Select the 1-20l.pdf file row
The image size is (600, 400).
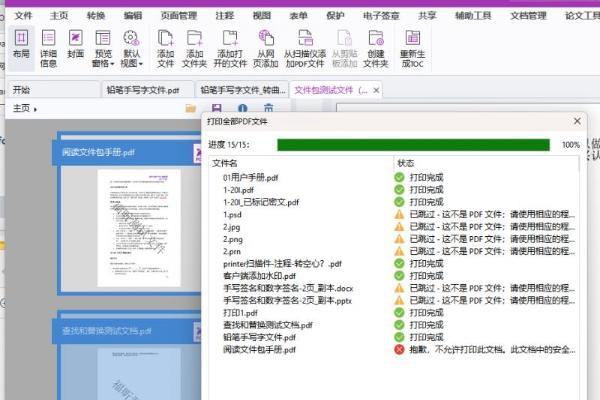(393, 190)
